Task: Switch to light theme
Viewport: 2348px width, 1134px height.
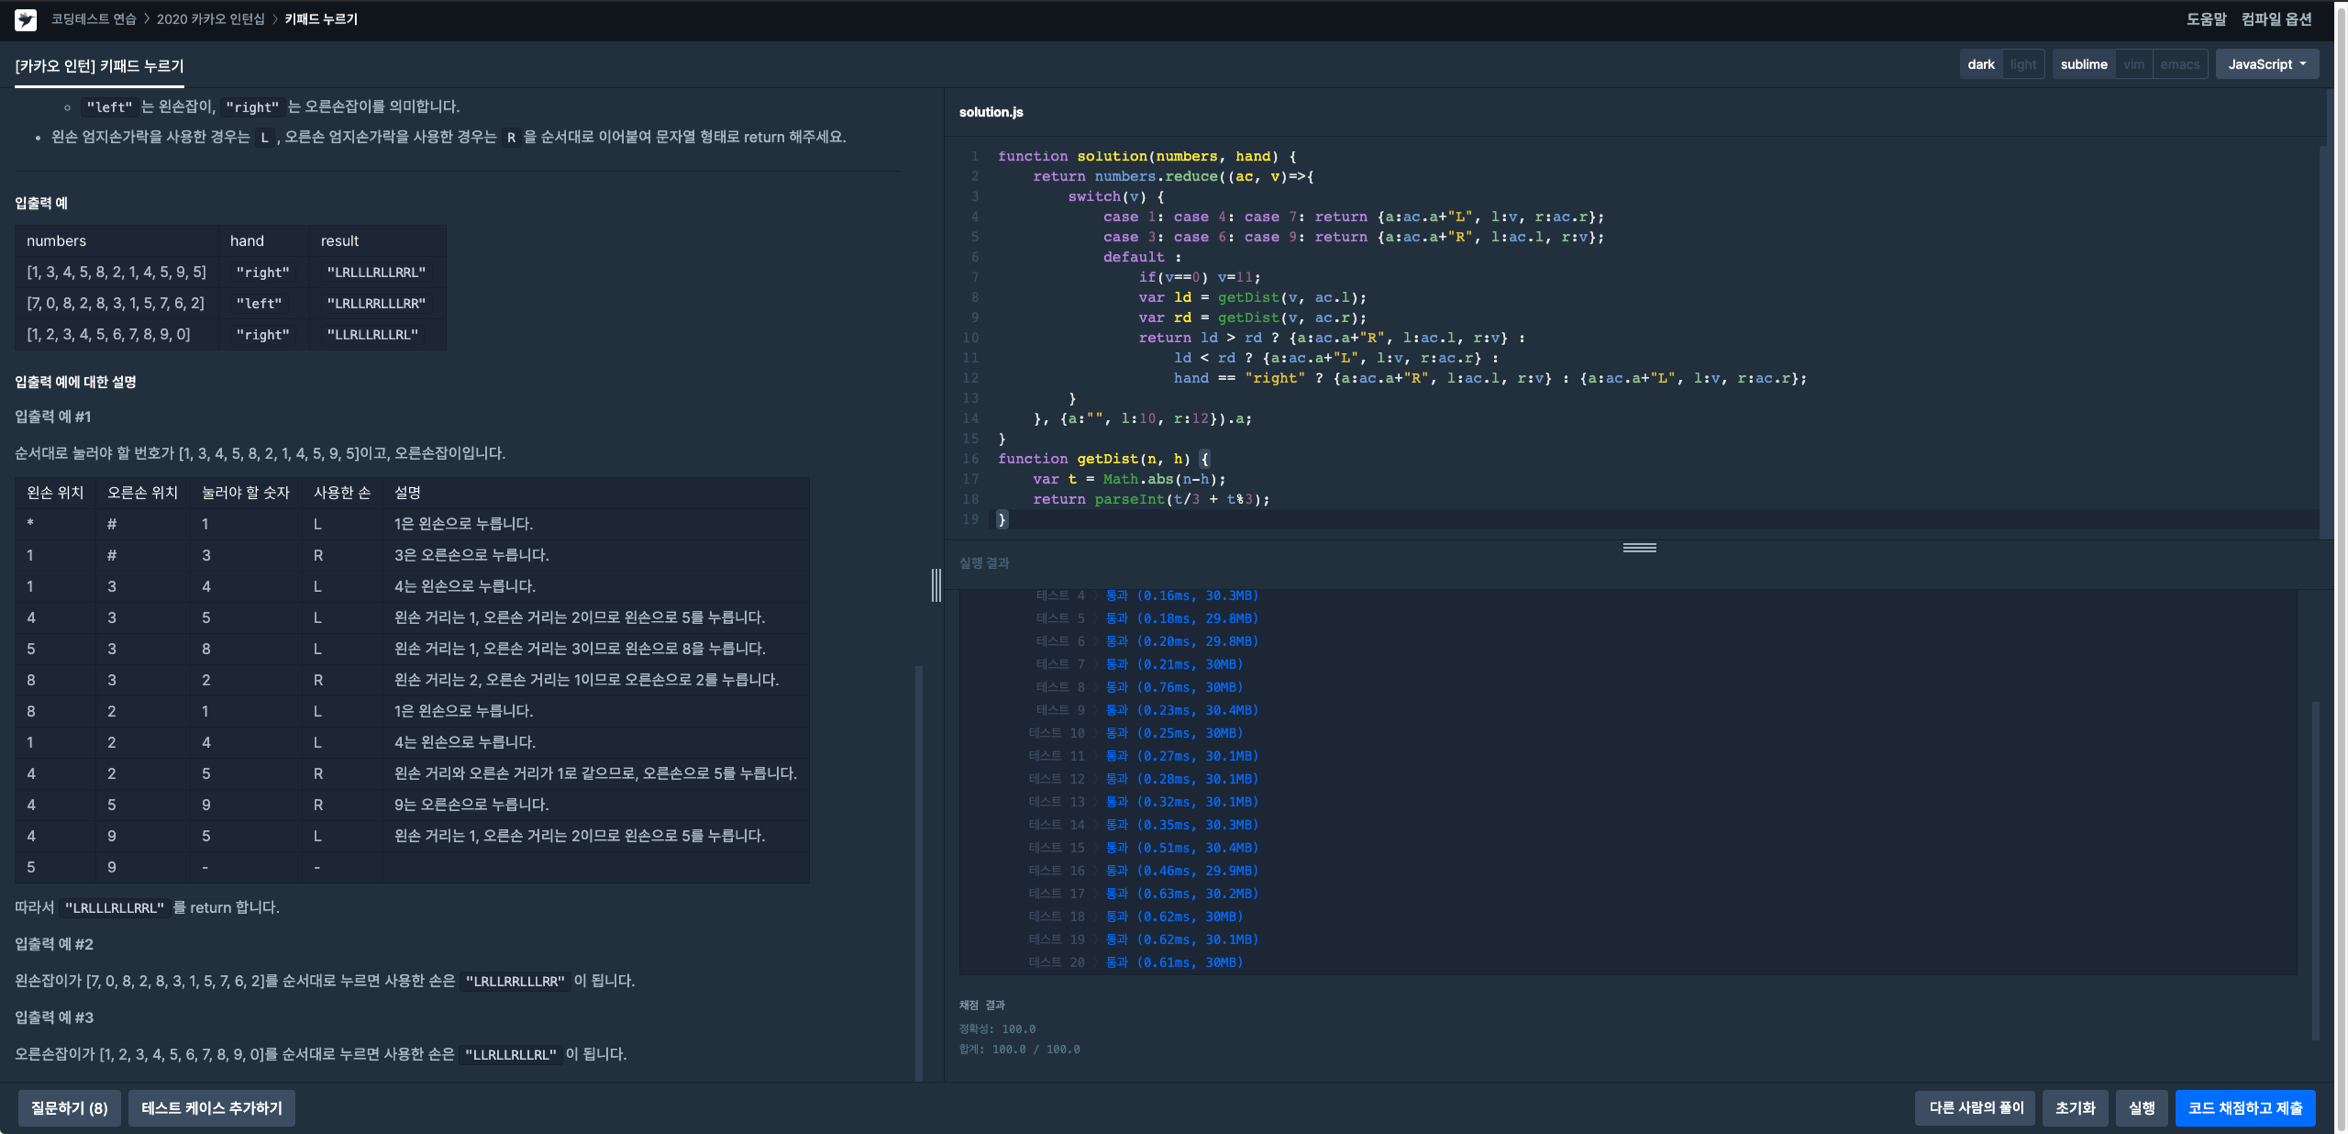Action: point(2023,64)
